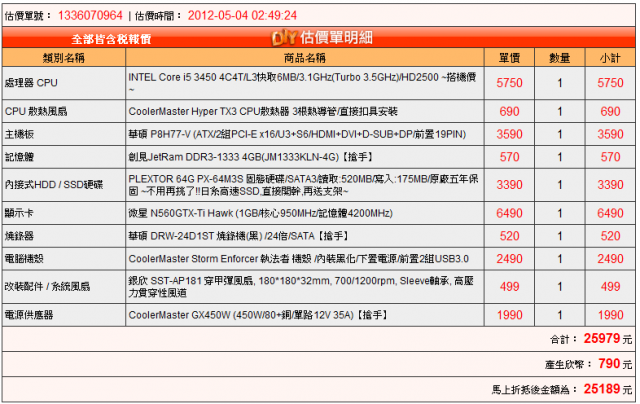Viewport: 640px width, 404px height.
Task: Click the PLEXTOR 64G PX-64M3S product name
Action: tap(303, 185)
